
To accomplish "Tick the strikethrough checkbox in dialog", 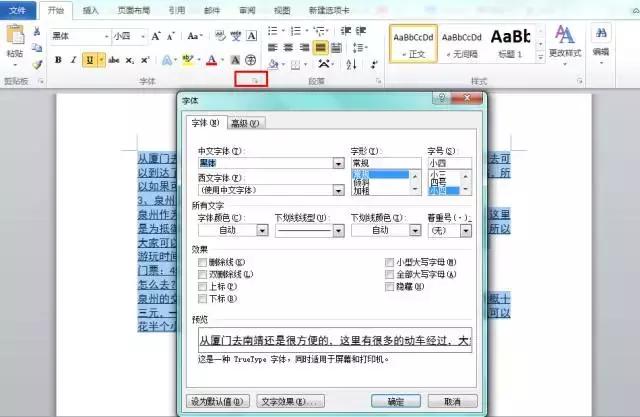I will pos(202,262).
